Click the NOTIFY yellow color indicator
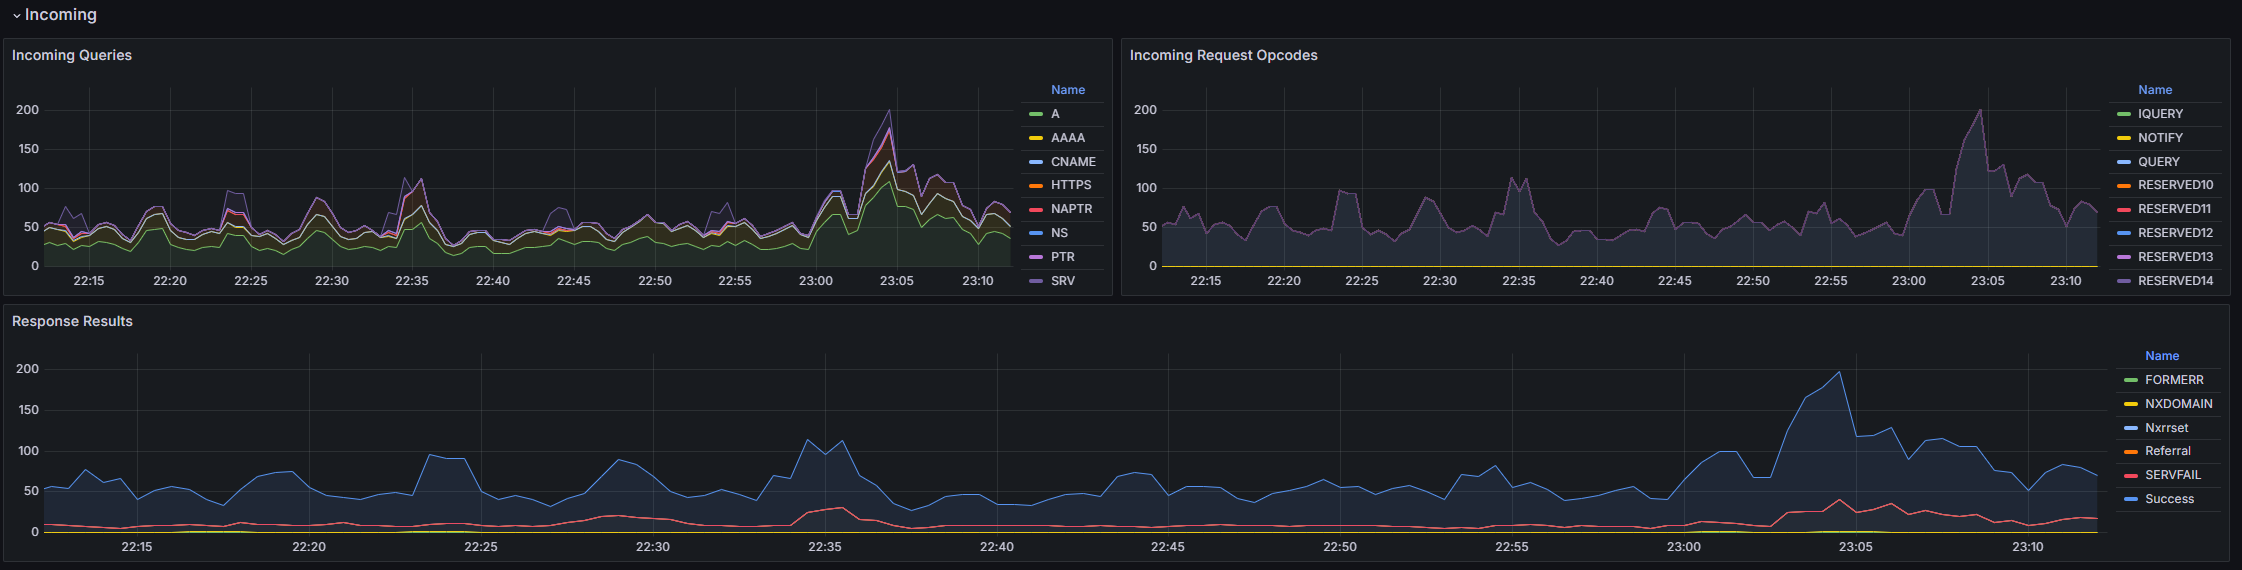Viewport: 2242px width, 570px height. 2124,138
